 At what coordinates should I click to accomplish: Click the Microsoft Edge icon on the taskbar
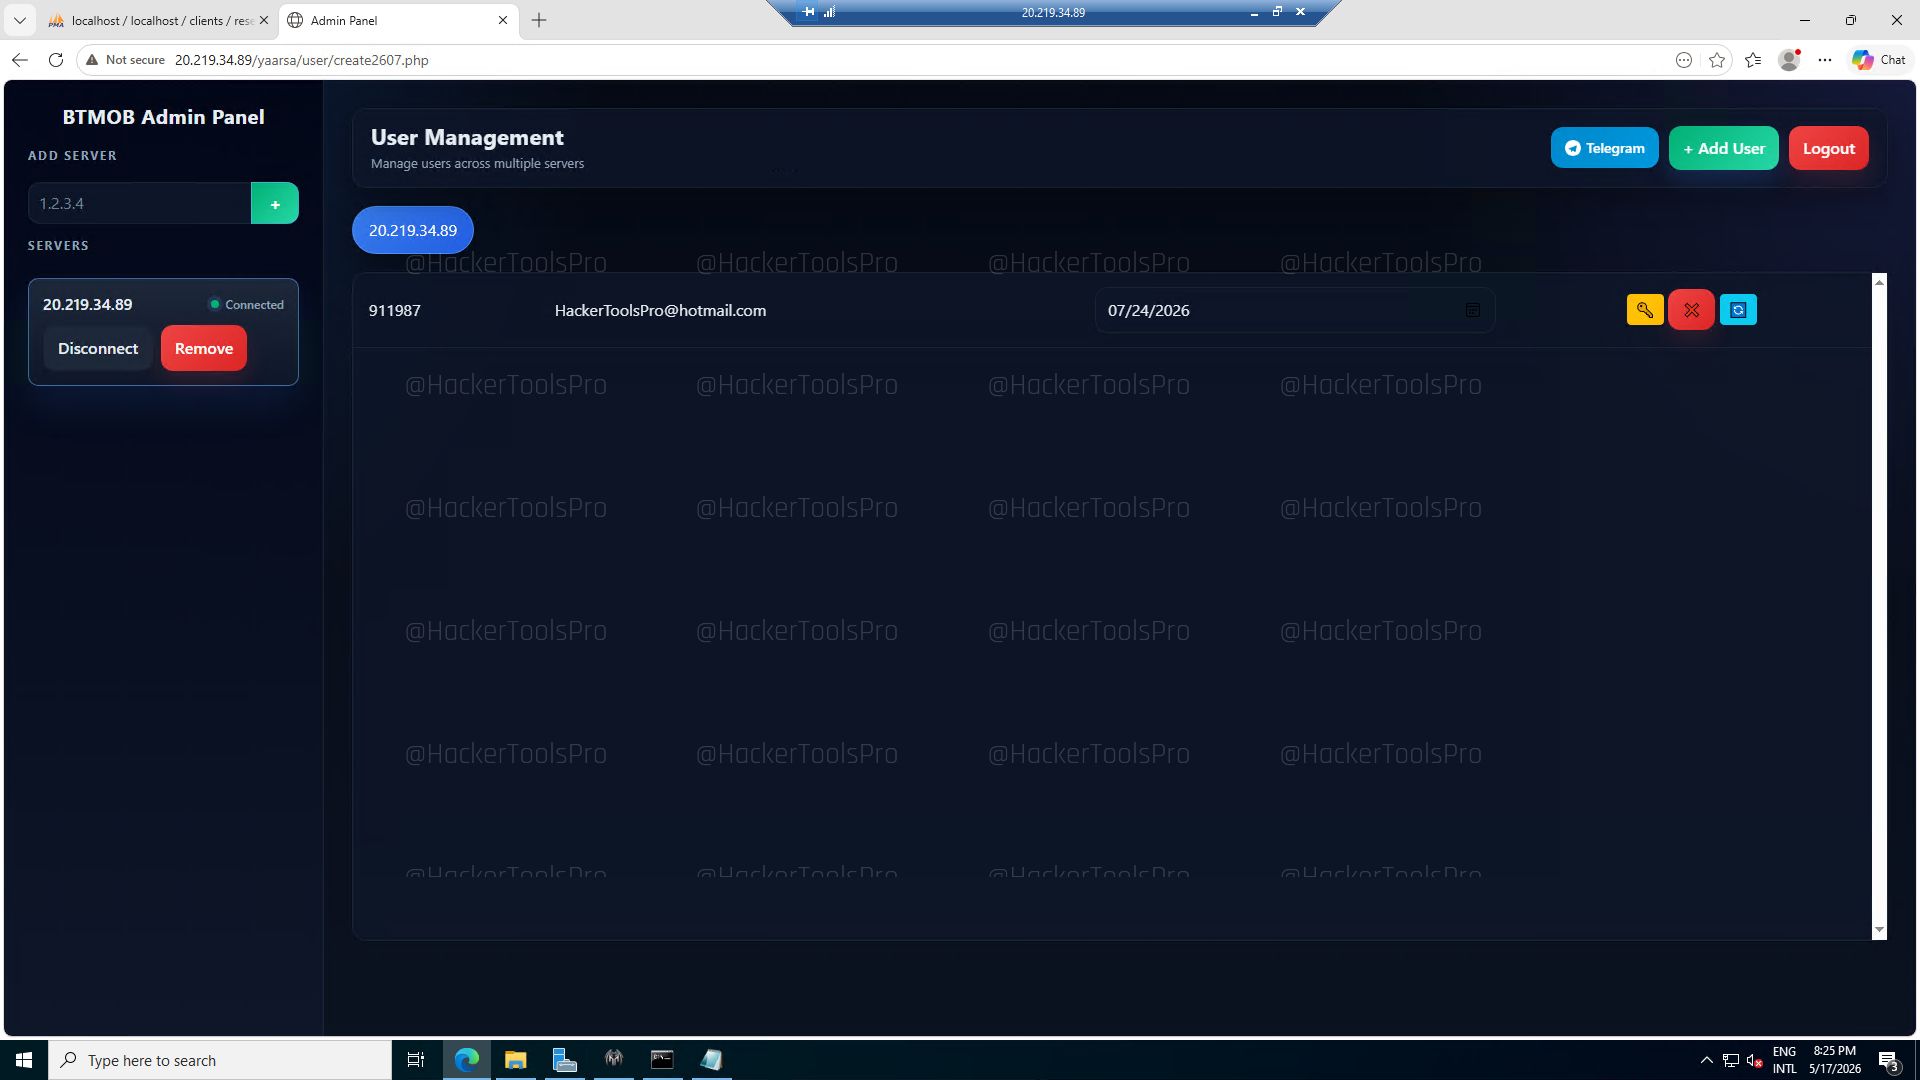coord(466,1060)
